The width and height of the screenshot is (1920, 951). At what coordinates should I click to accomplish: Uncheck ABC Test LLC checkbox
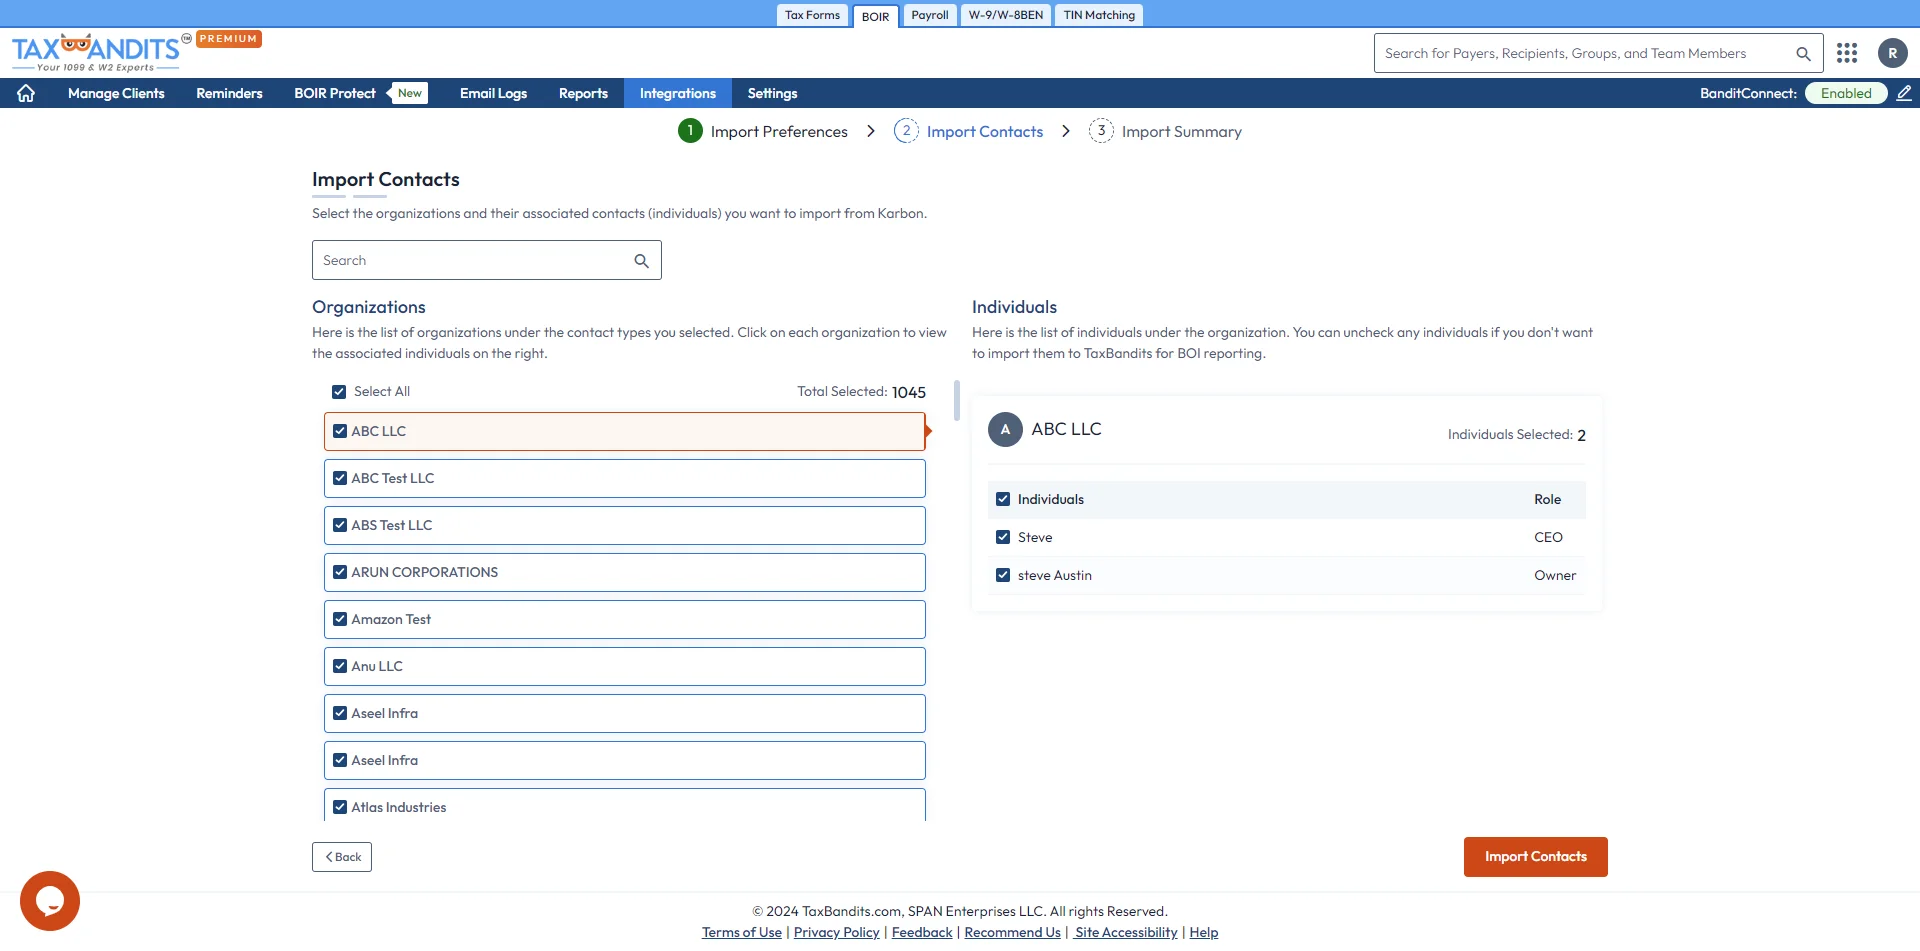[340, 478]
